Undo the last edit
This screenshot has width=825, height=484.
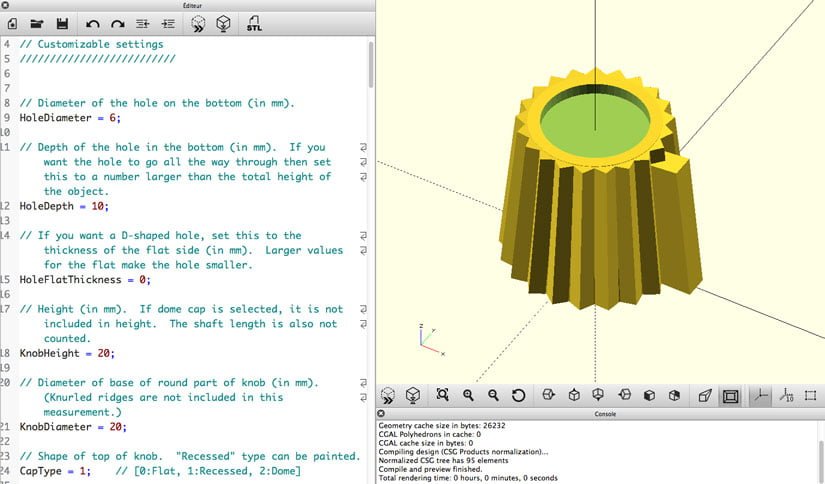[93, 24]
